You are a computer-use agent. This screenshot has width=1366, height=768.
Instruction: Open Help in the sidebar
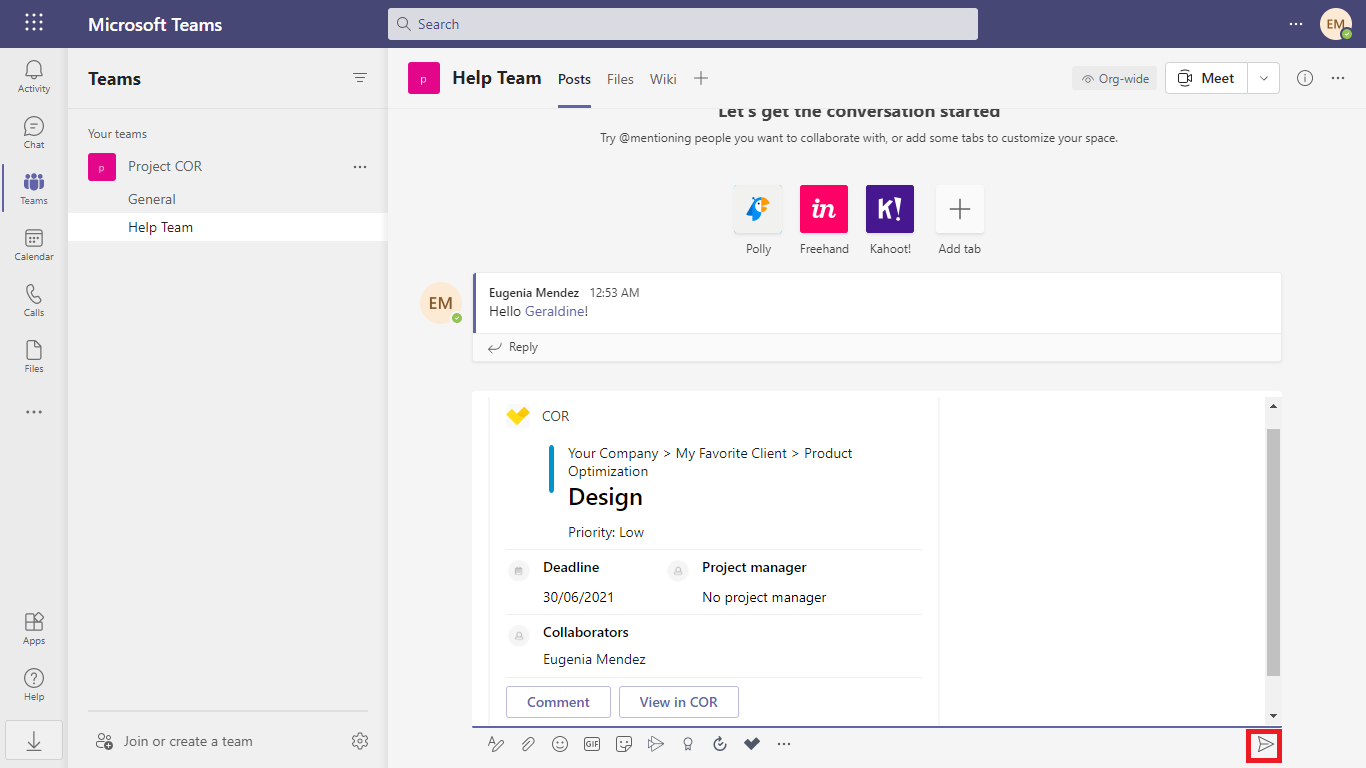click(34, 684)
